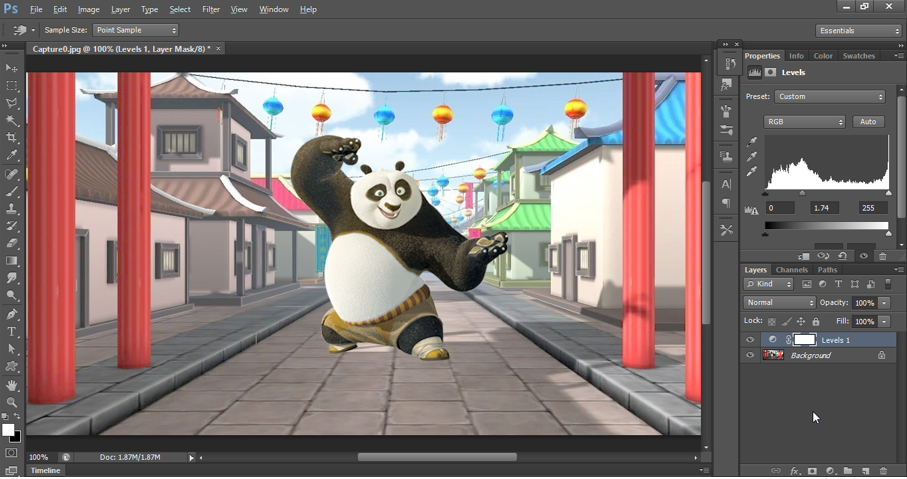Open the Fill slider arrow
Viewport: 907px width, 479px height.
click(x=884, y=322)
